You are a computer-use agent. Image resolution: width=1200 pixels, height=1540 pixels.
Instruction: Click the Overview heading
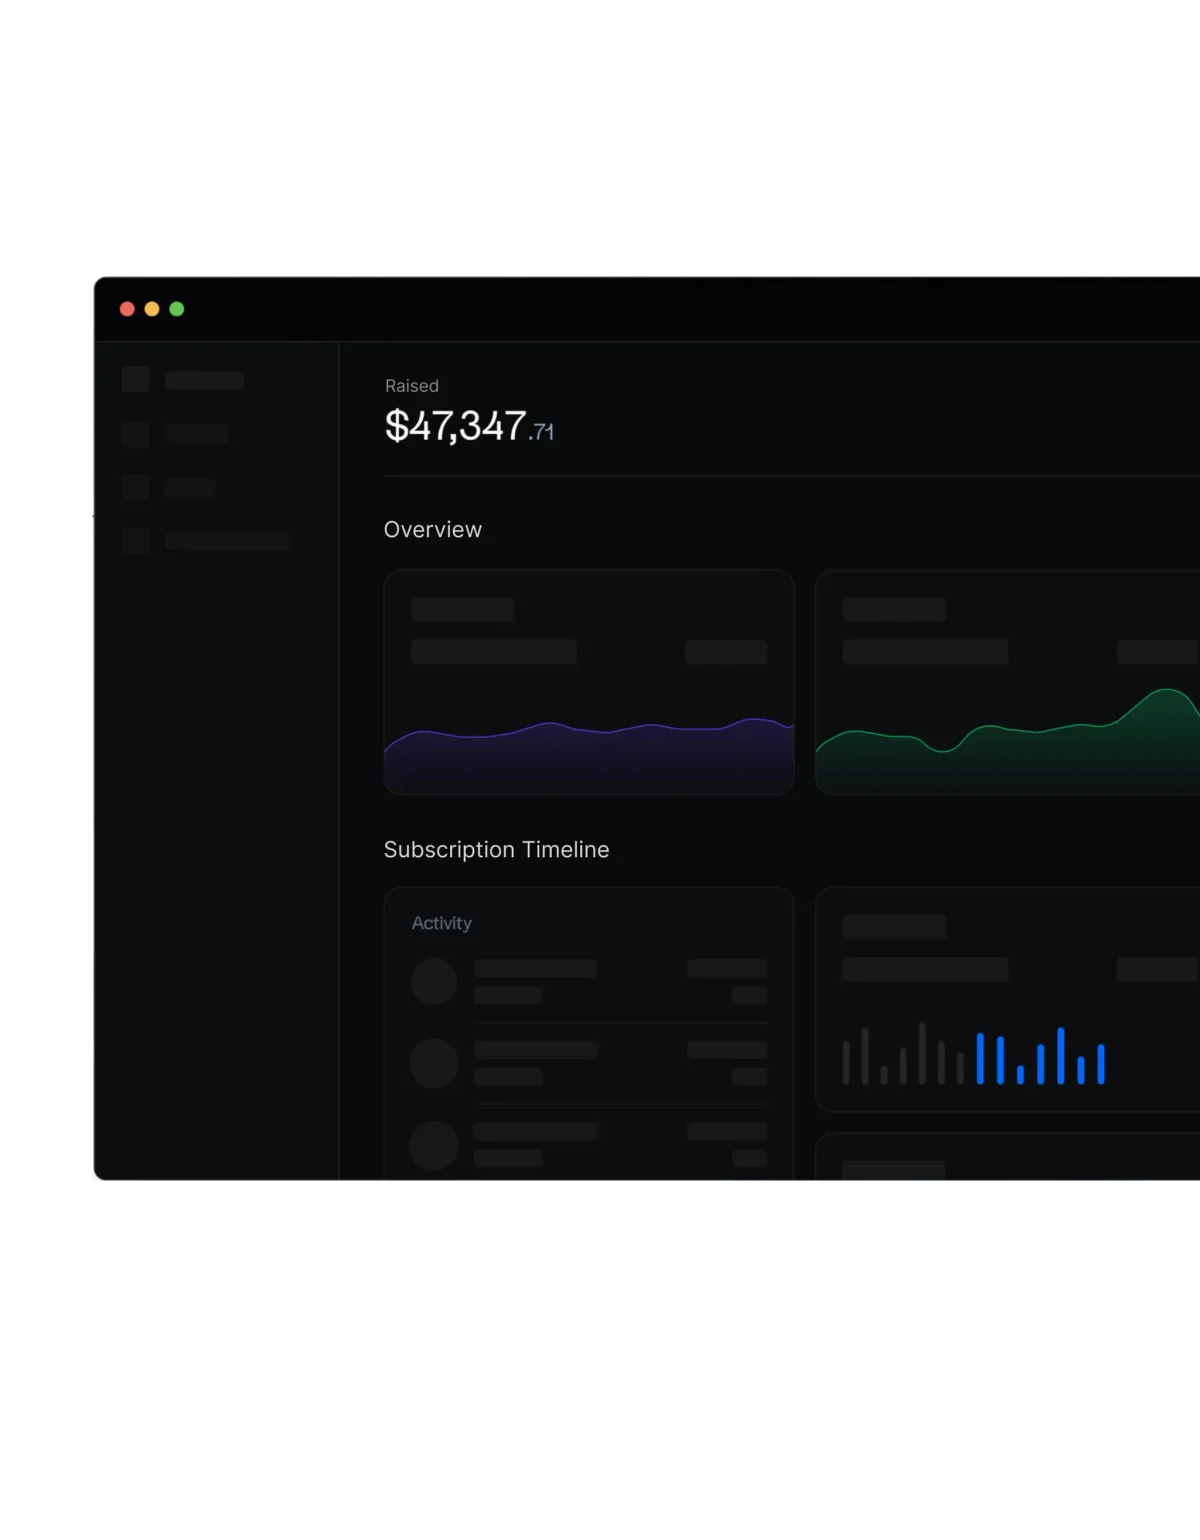pyautogui.click(x=433, y=530)
